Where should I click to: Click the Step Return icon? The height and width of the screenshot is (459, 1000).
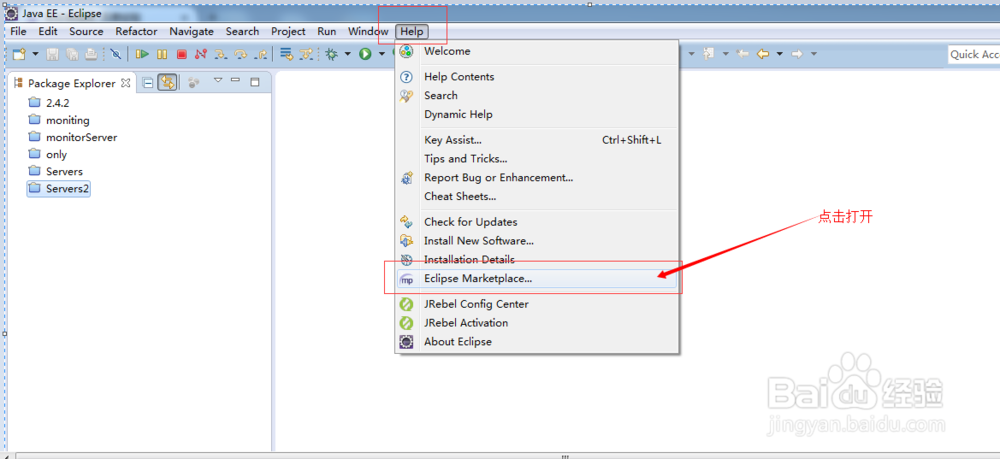pos(260,54)
